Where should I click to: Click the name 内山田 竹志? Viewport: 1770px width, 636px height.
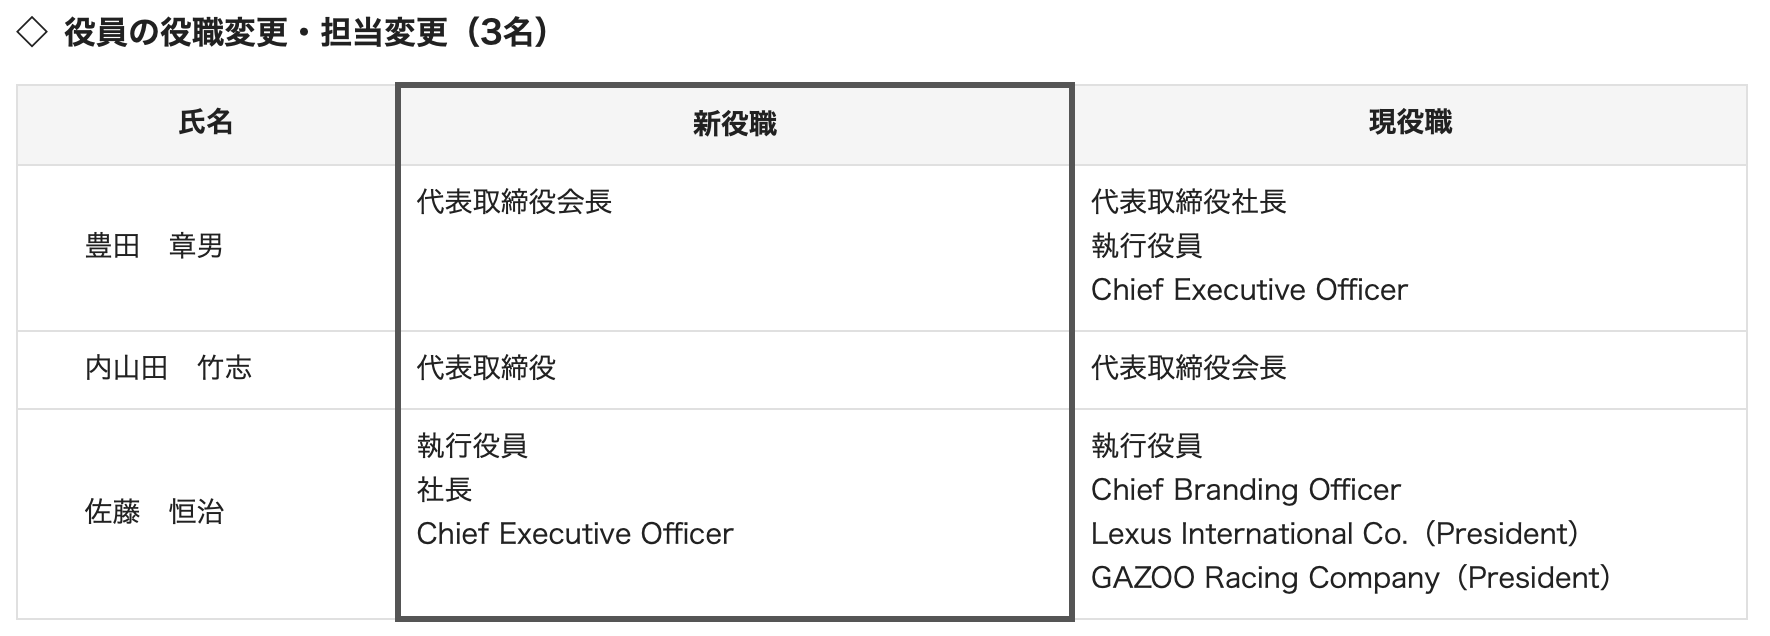click(x=168, y=368)
